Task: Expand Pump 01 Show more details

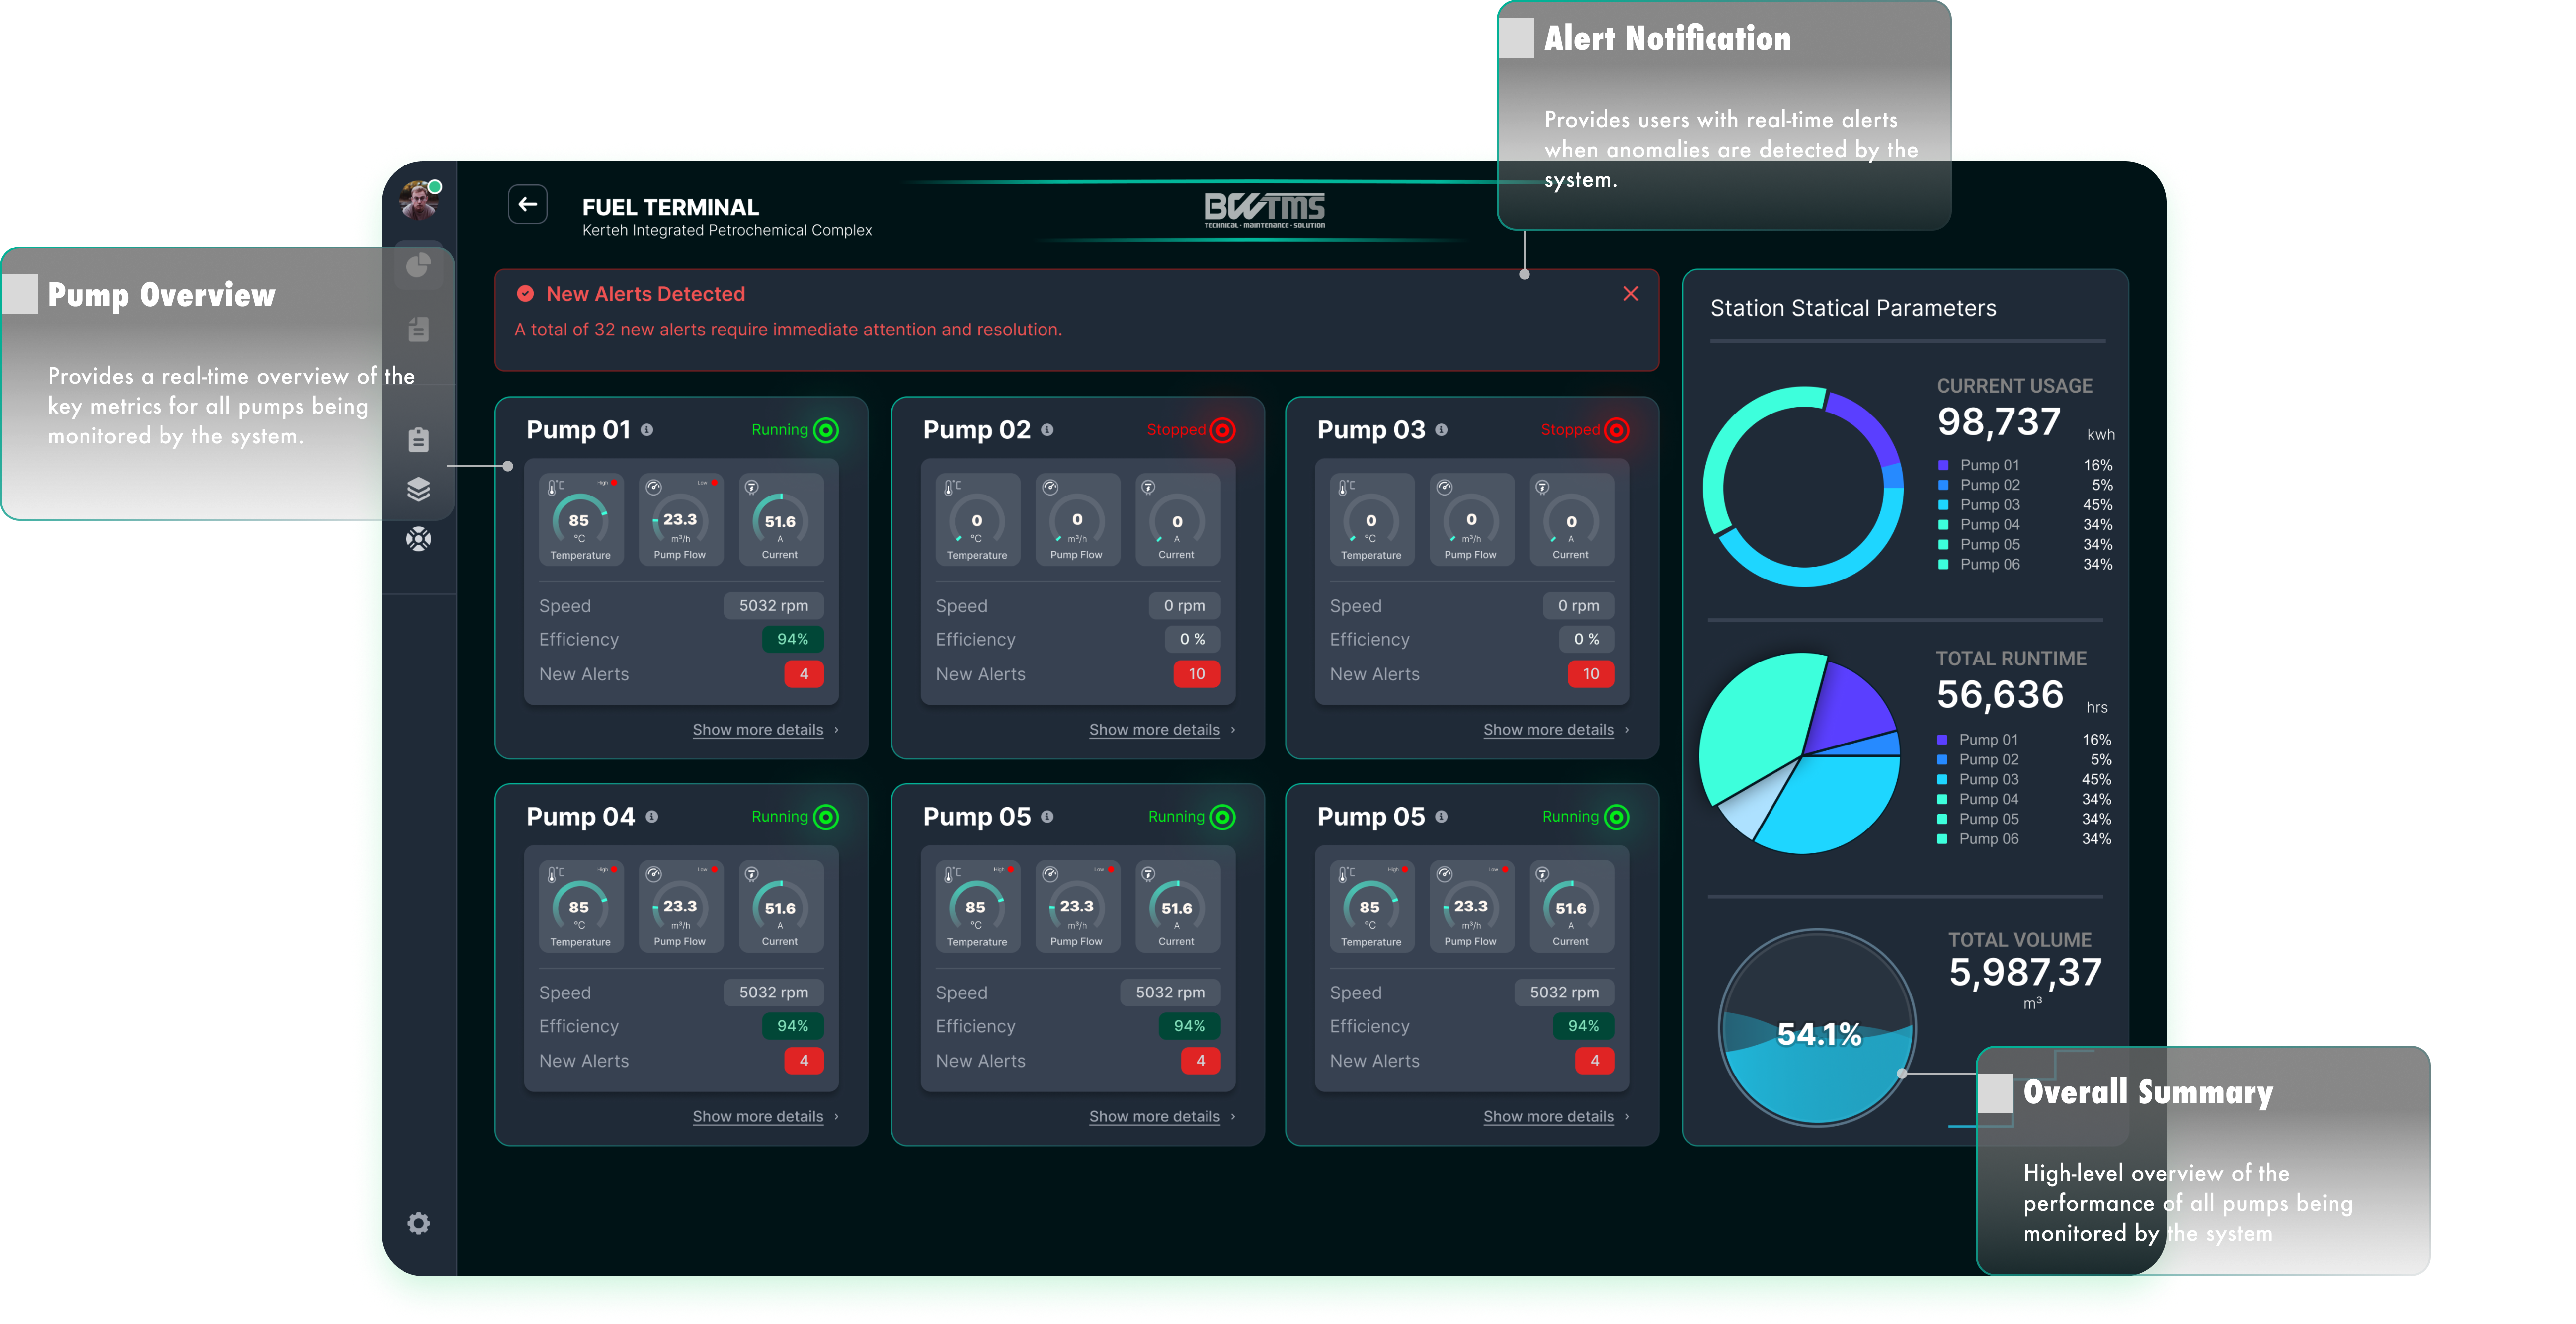Action: pos(758,730)
